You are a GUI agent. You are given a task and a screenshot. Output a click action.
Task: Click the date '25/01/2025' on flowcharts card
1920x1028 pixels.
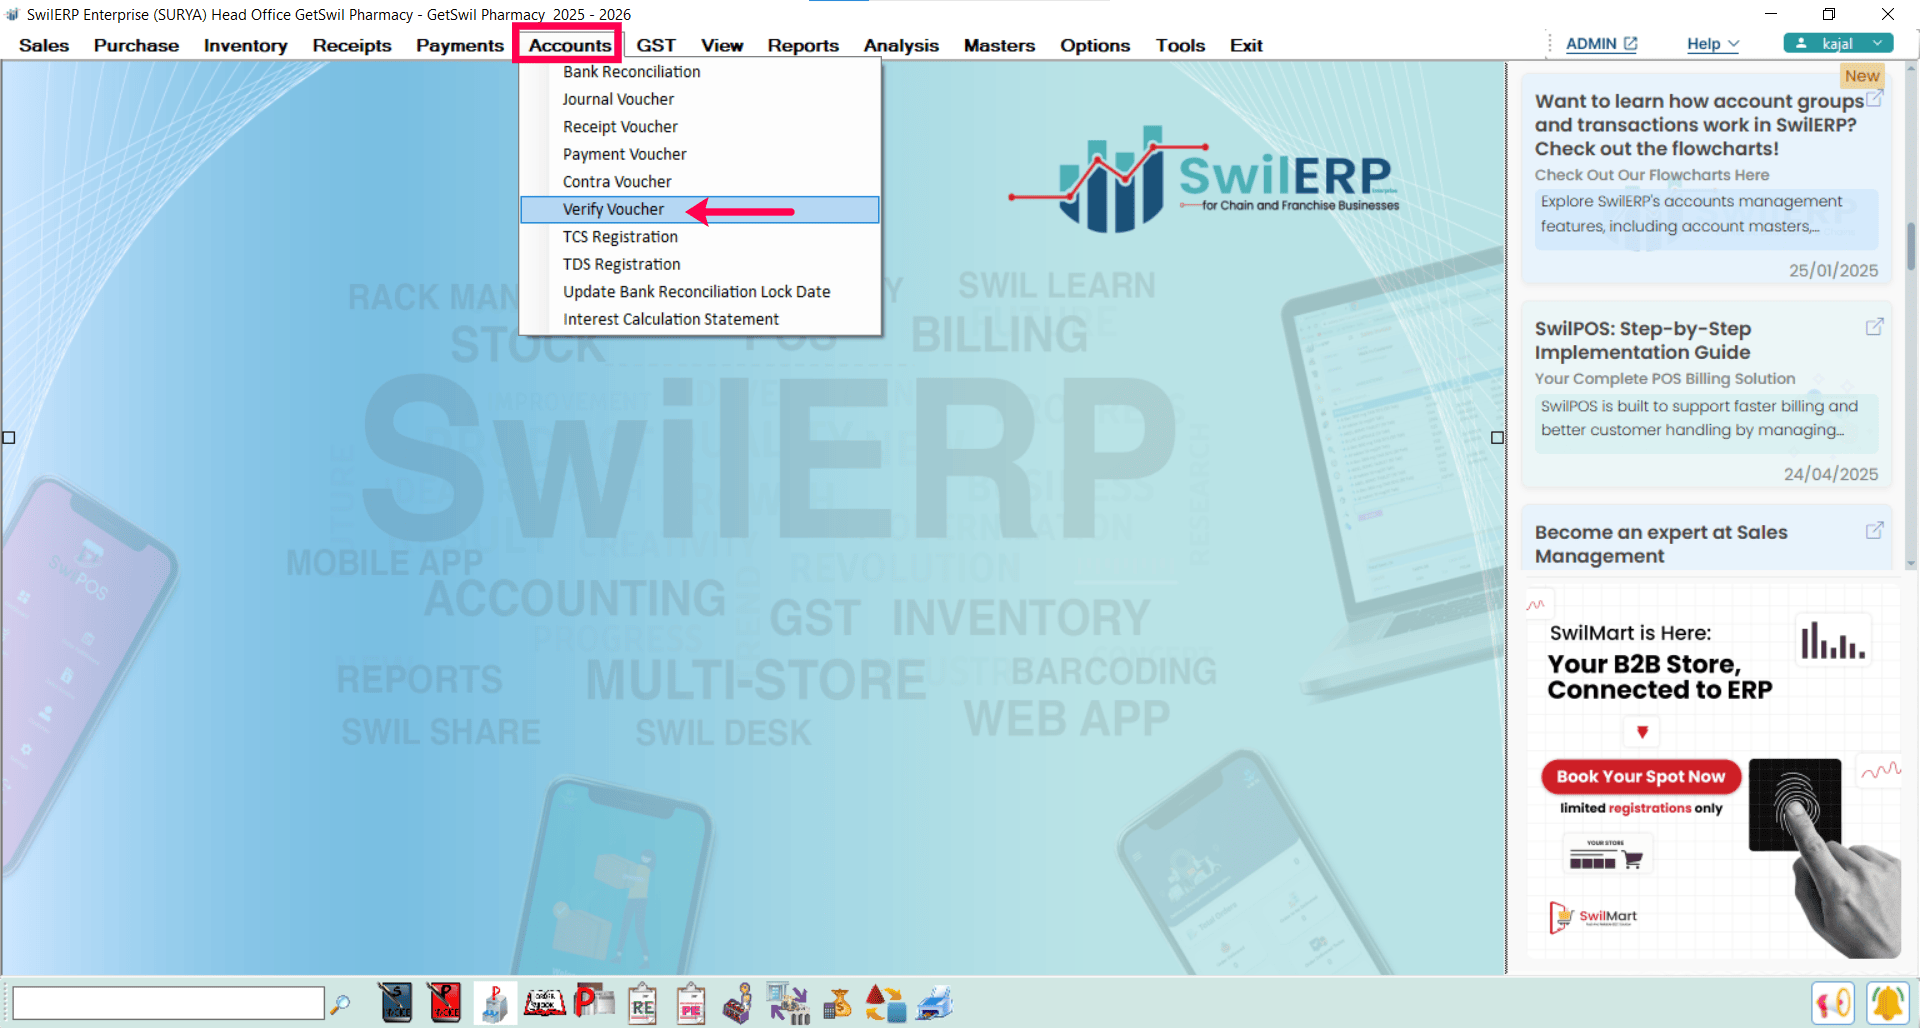pyautogui.click(x=1833, y=271)
